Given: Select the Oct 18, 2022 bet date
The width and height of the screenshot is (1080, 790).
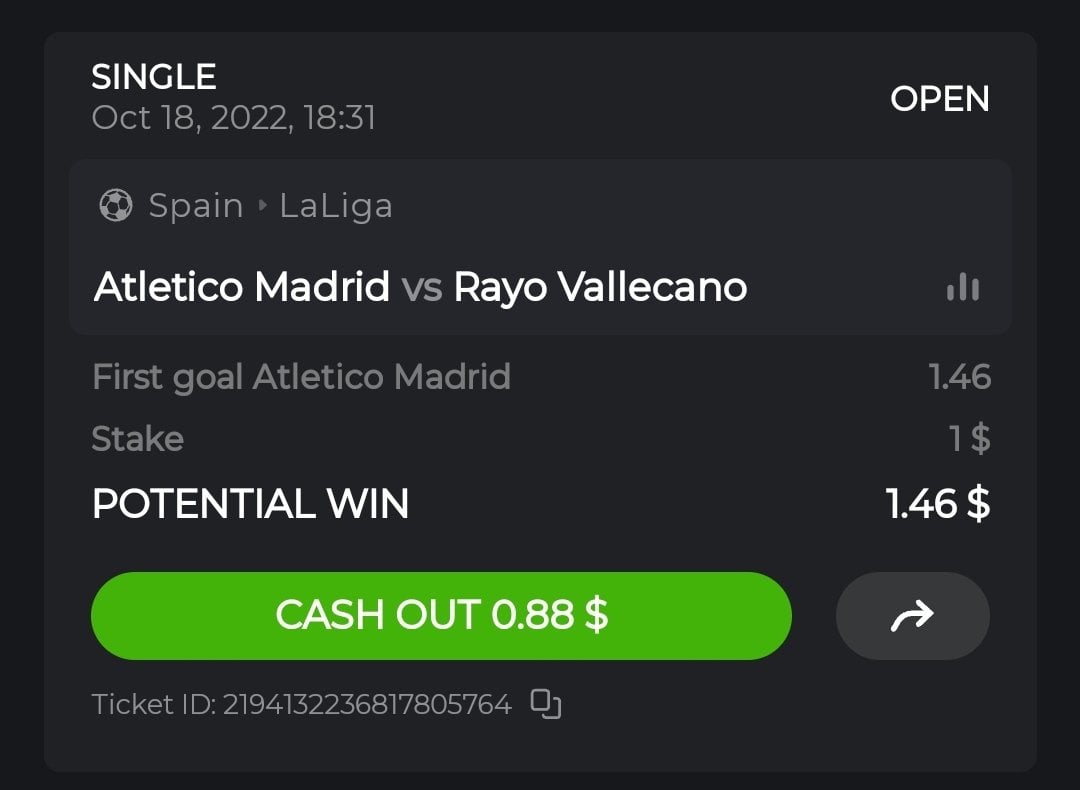Looking at the screenshot, I should (233, 118).
